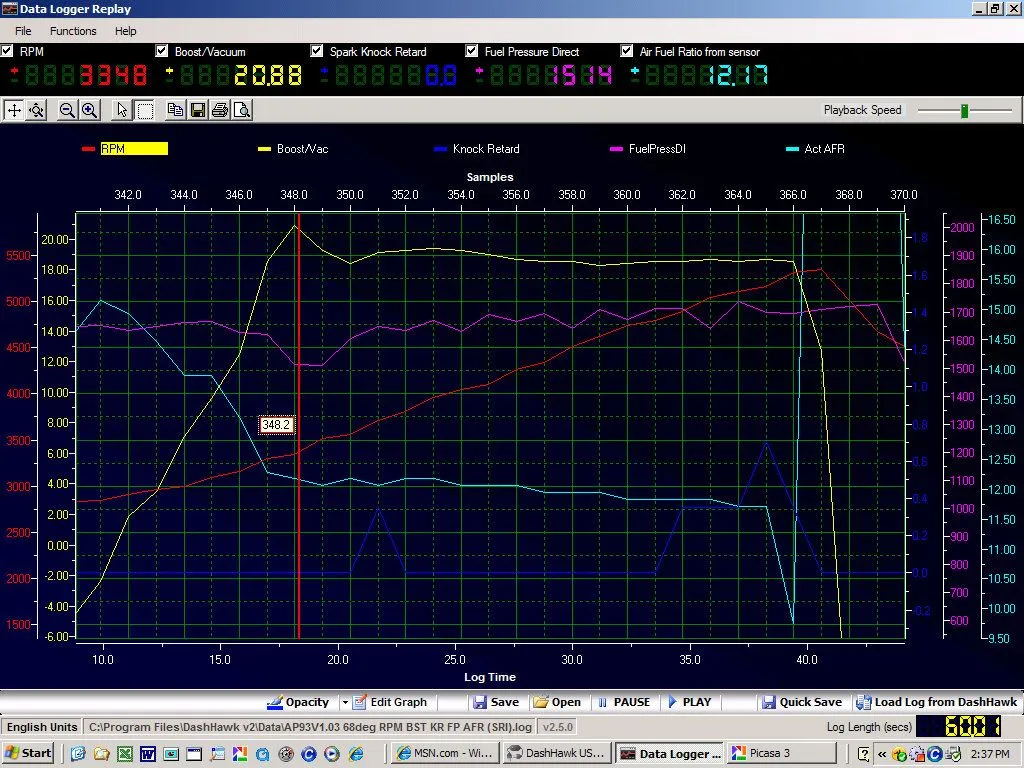
Task: Toggle the Boost/Vacuum checkbox
Action: [x=162, y=51]
